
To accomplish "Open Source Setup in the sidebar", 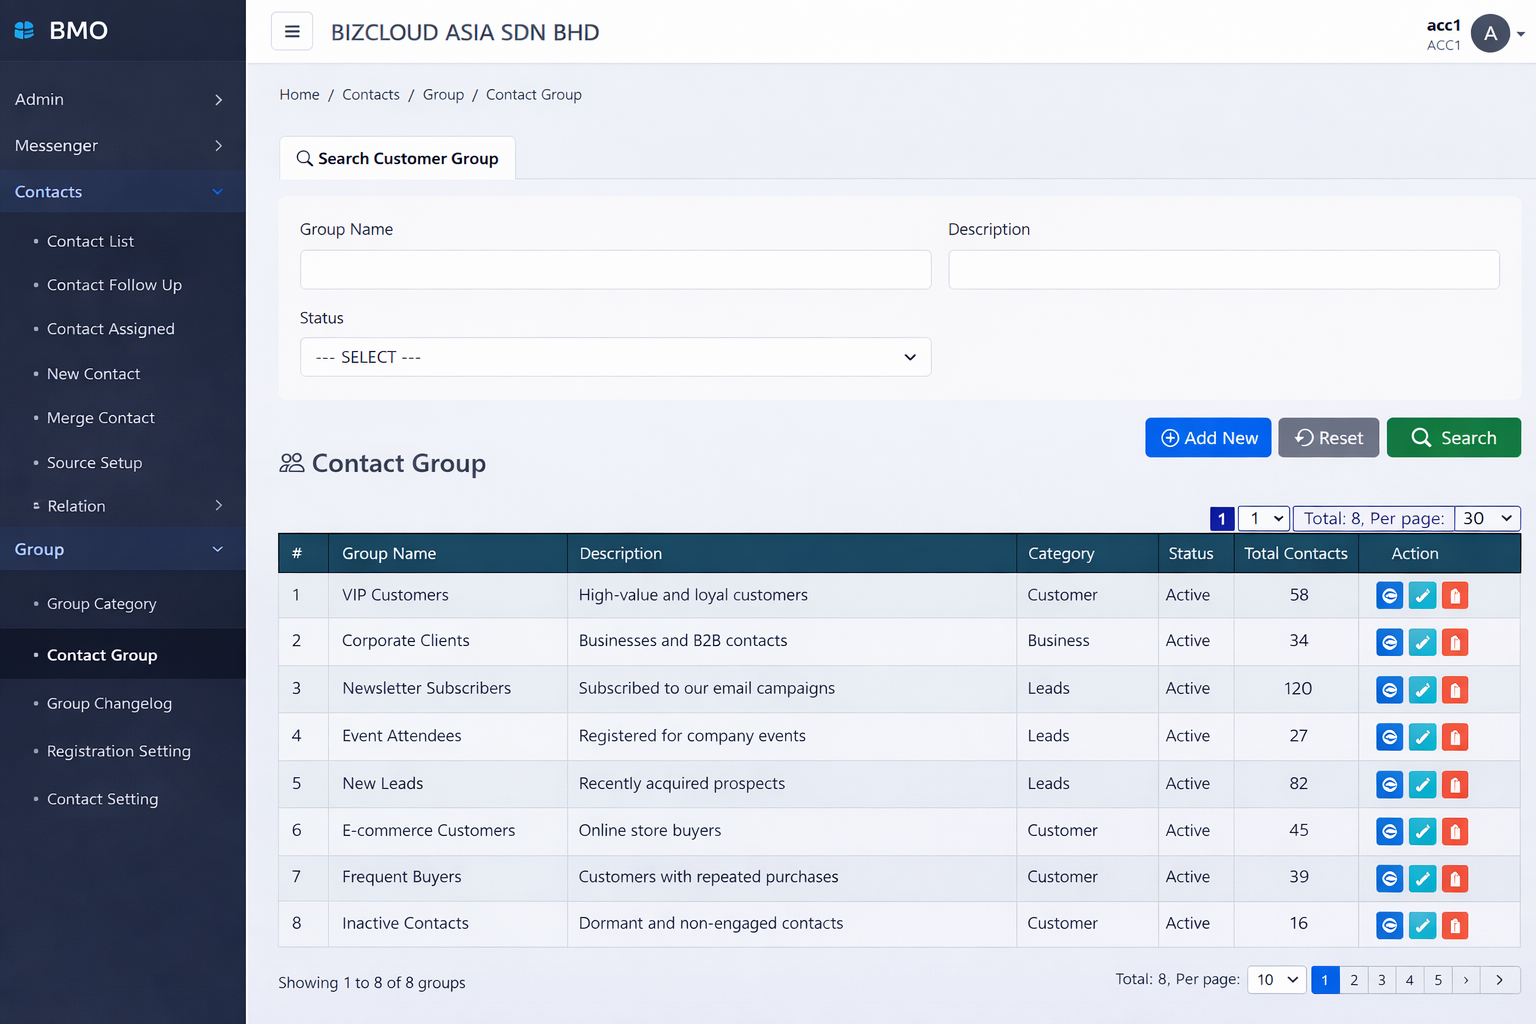I will 94,463.
